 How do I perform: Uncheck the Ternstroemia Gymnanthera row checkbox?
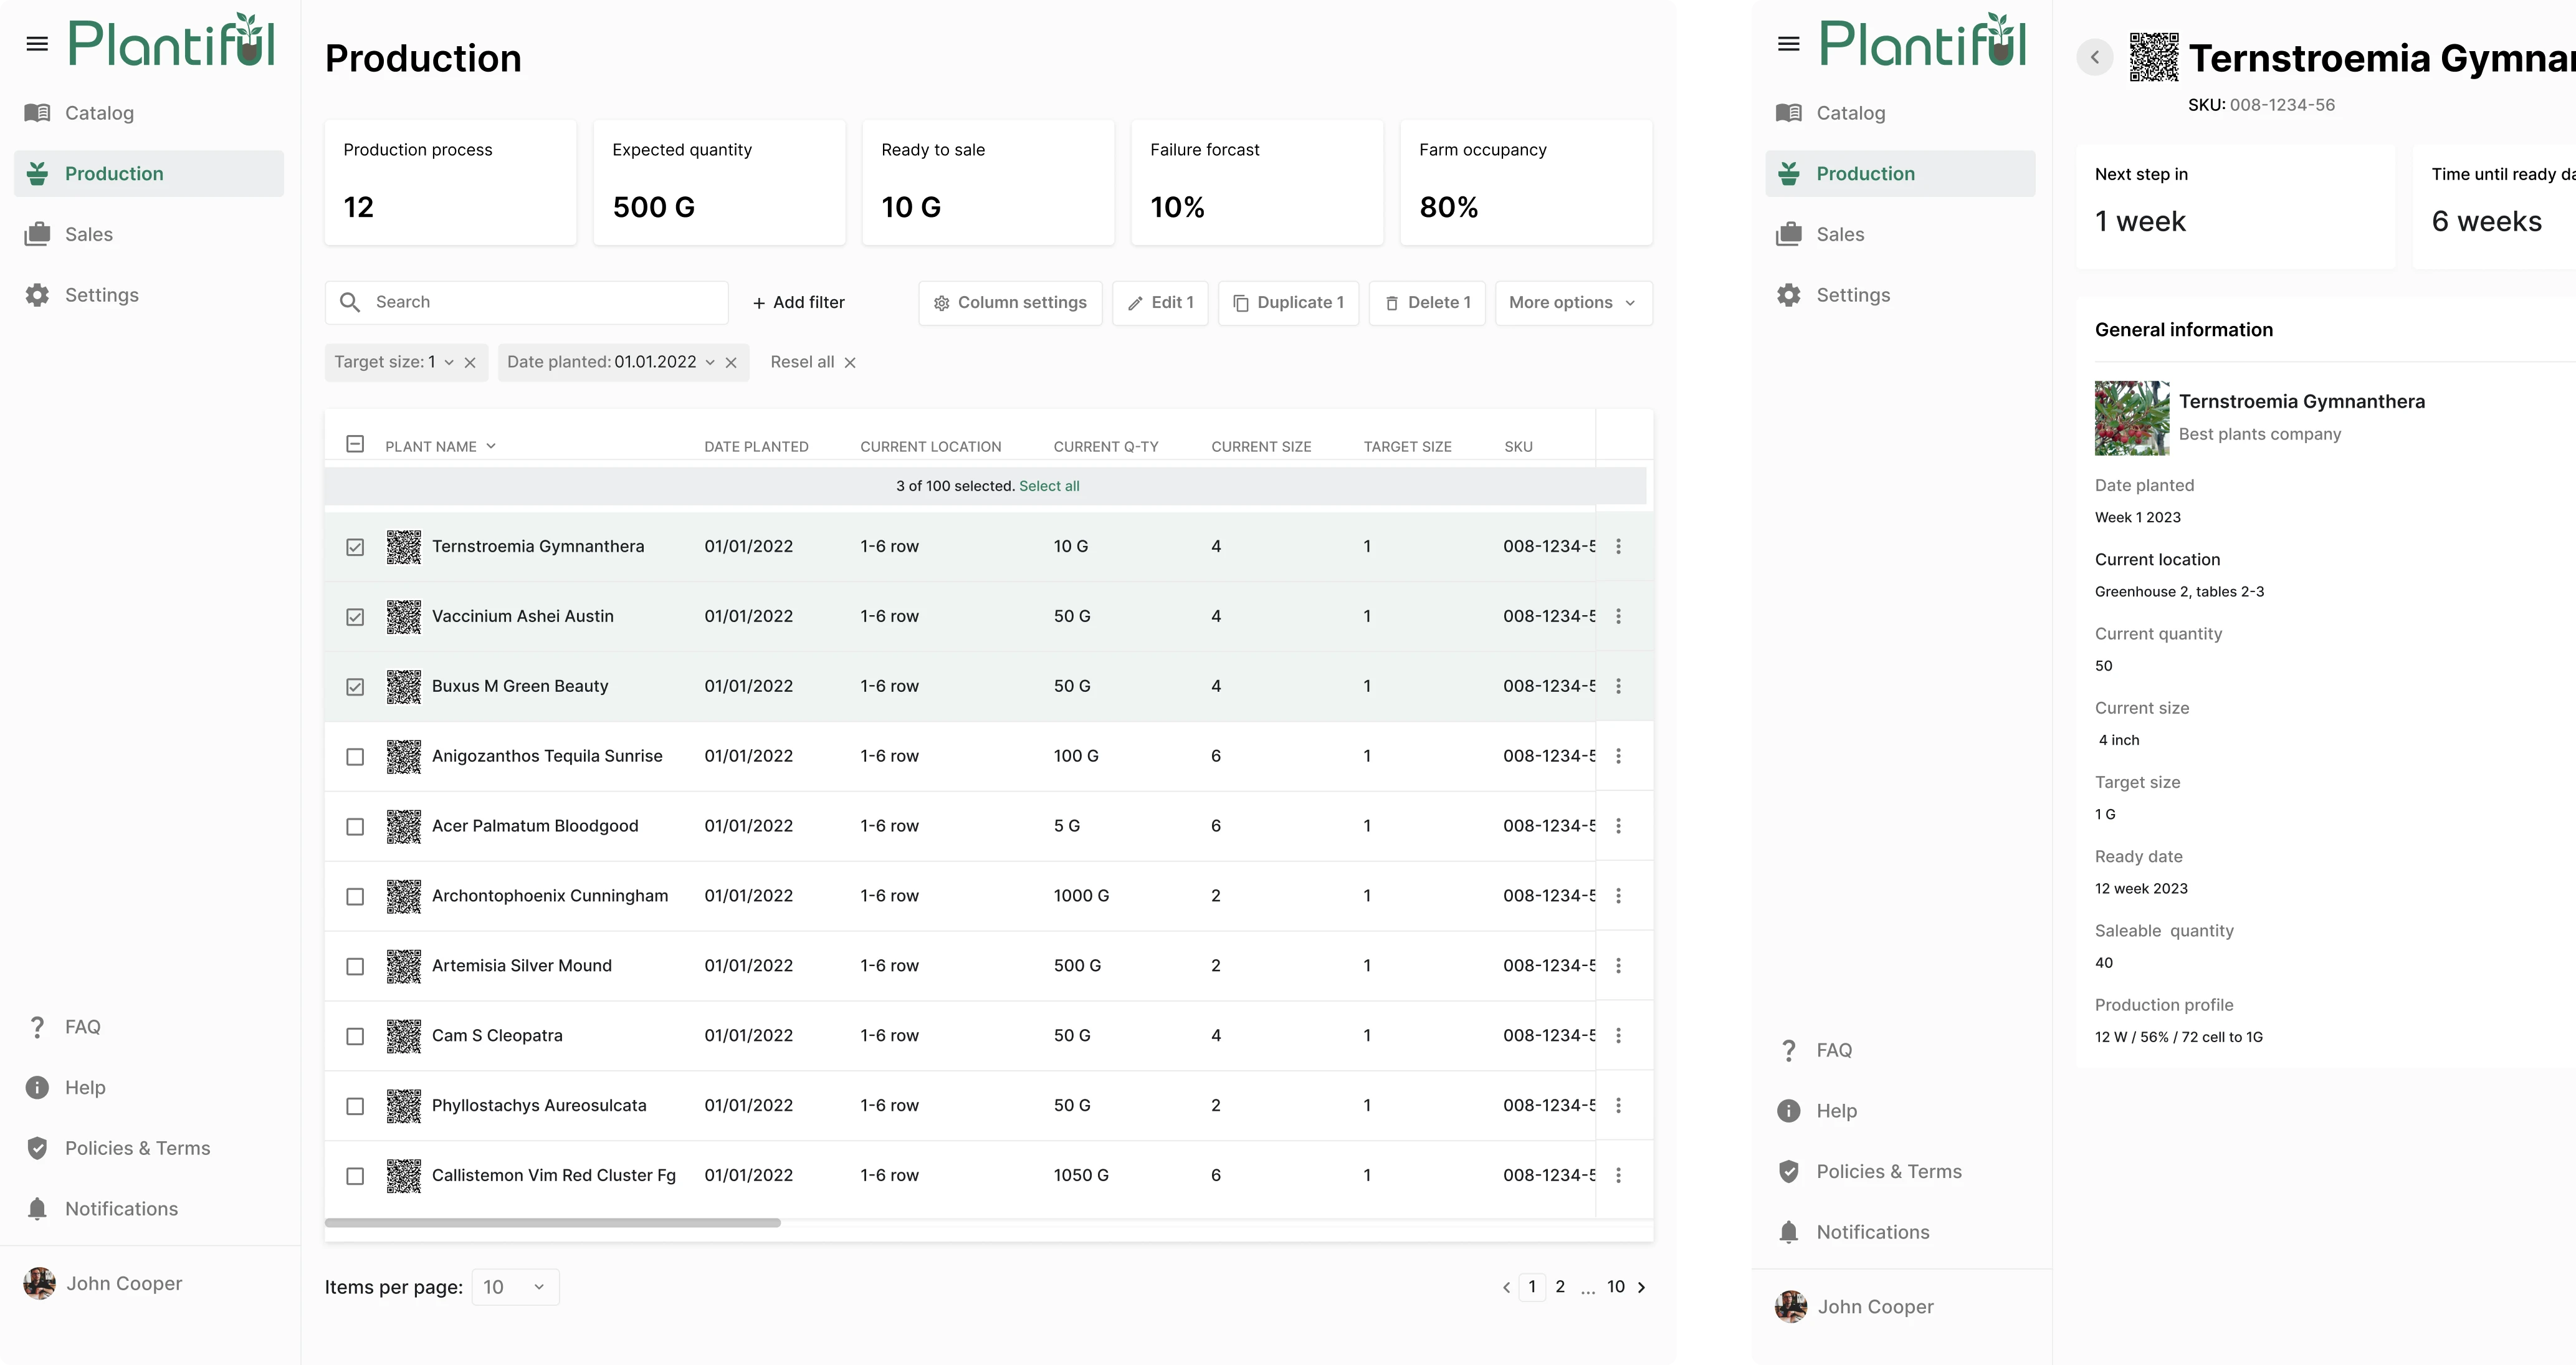coord(355,547)
